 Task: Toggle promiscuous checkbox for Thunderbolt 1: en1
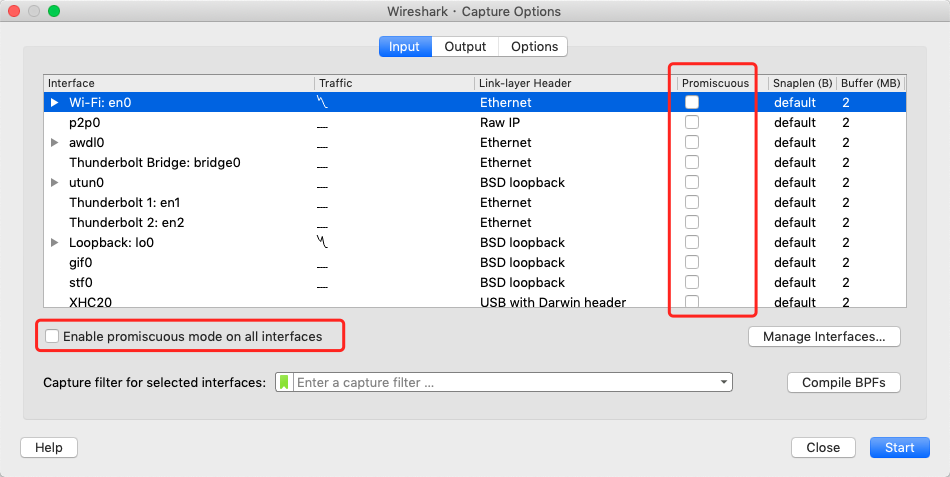692,202
